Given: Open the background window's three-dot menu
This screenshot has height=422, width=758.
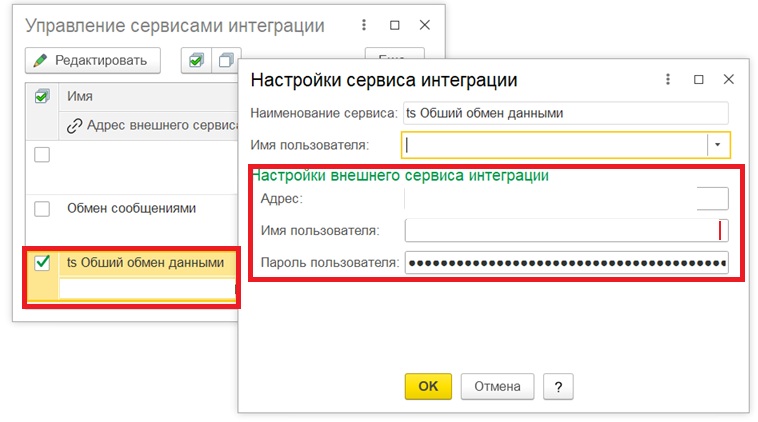Looking at the screenshot, I should [x=369, y=24].
